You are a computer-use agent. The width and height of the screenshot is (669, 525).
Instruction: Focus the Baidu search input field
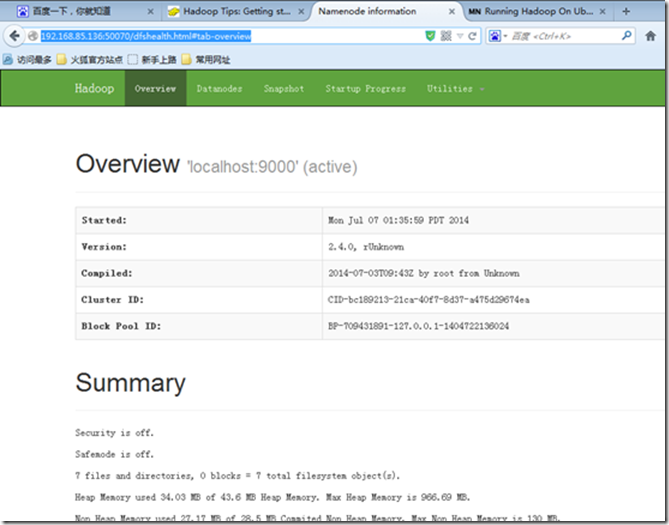tap(563, 36)
